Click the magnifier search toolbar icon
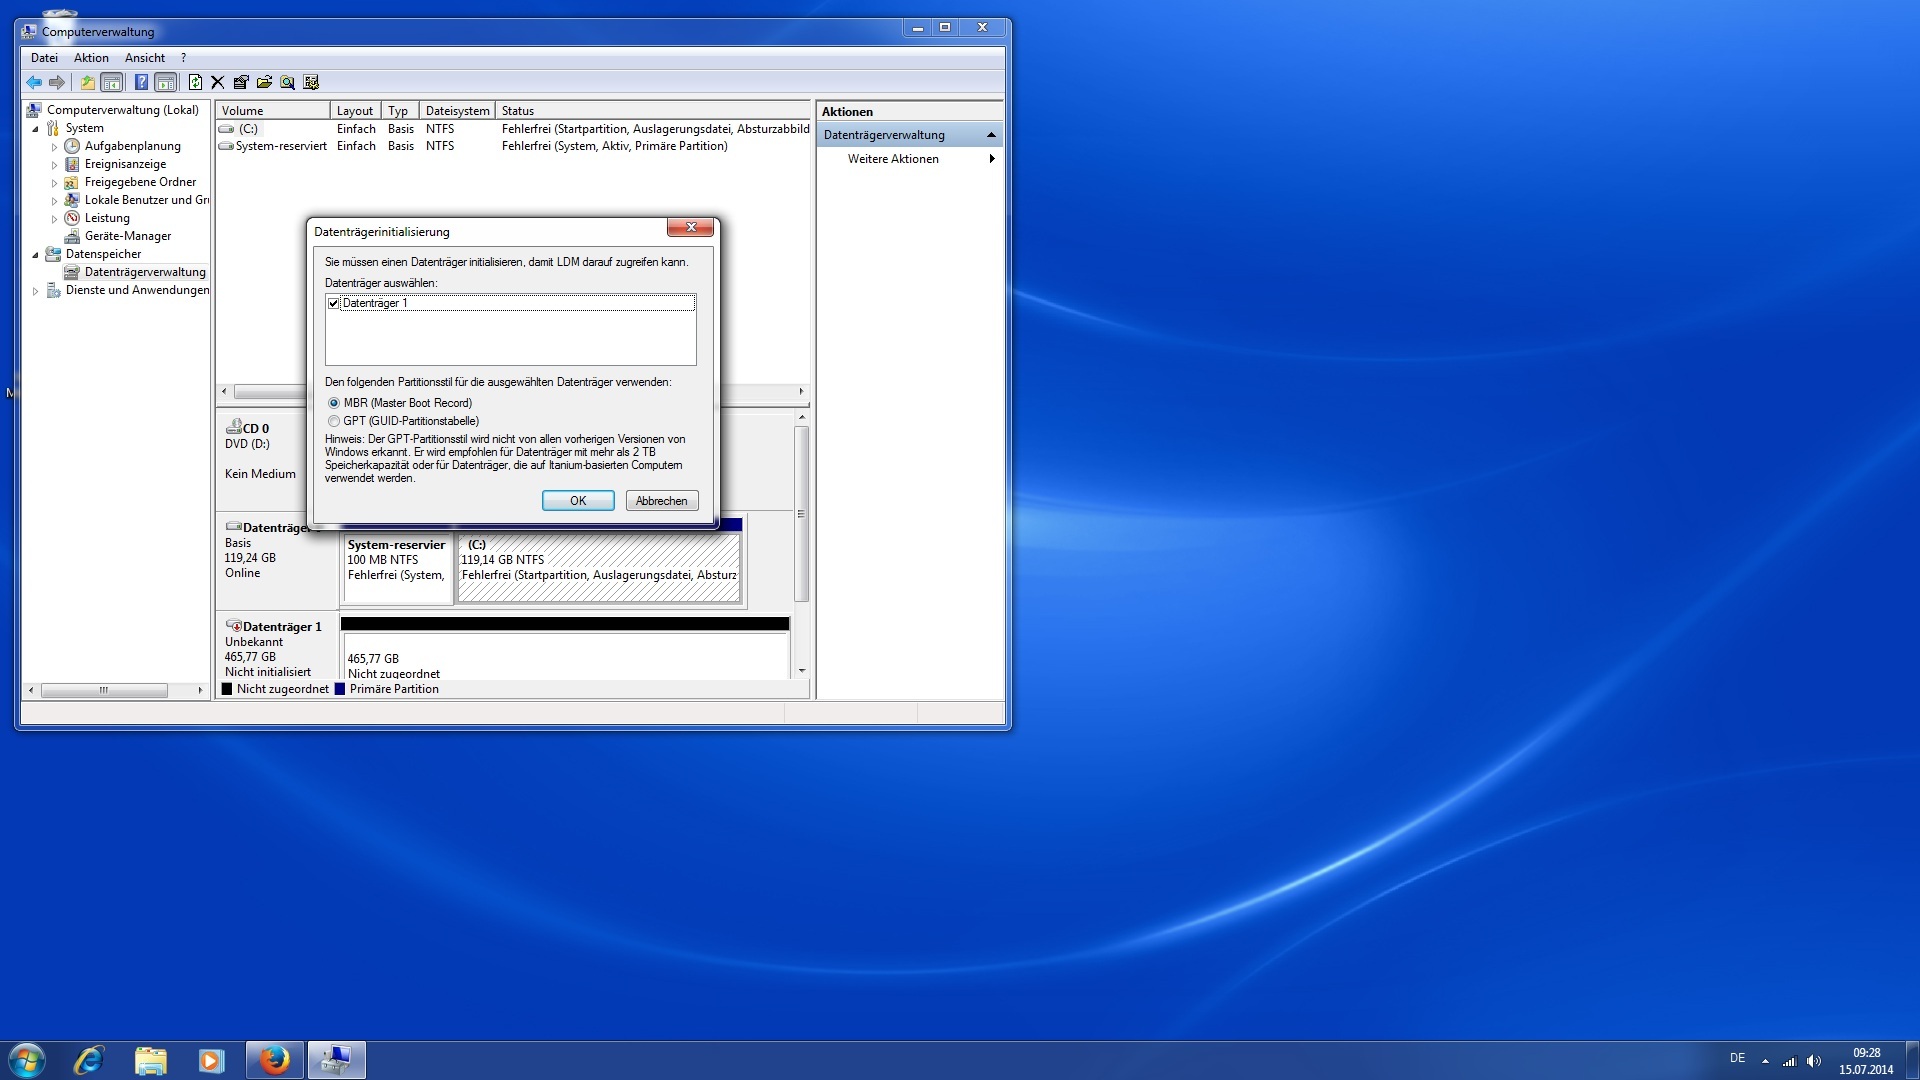 [x=287, y=82]
